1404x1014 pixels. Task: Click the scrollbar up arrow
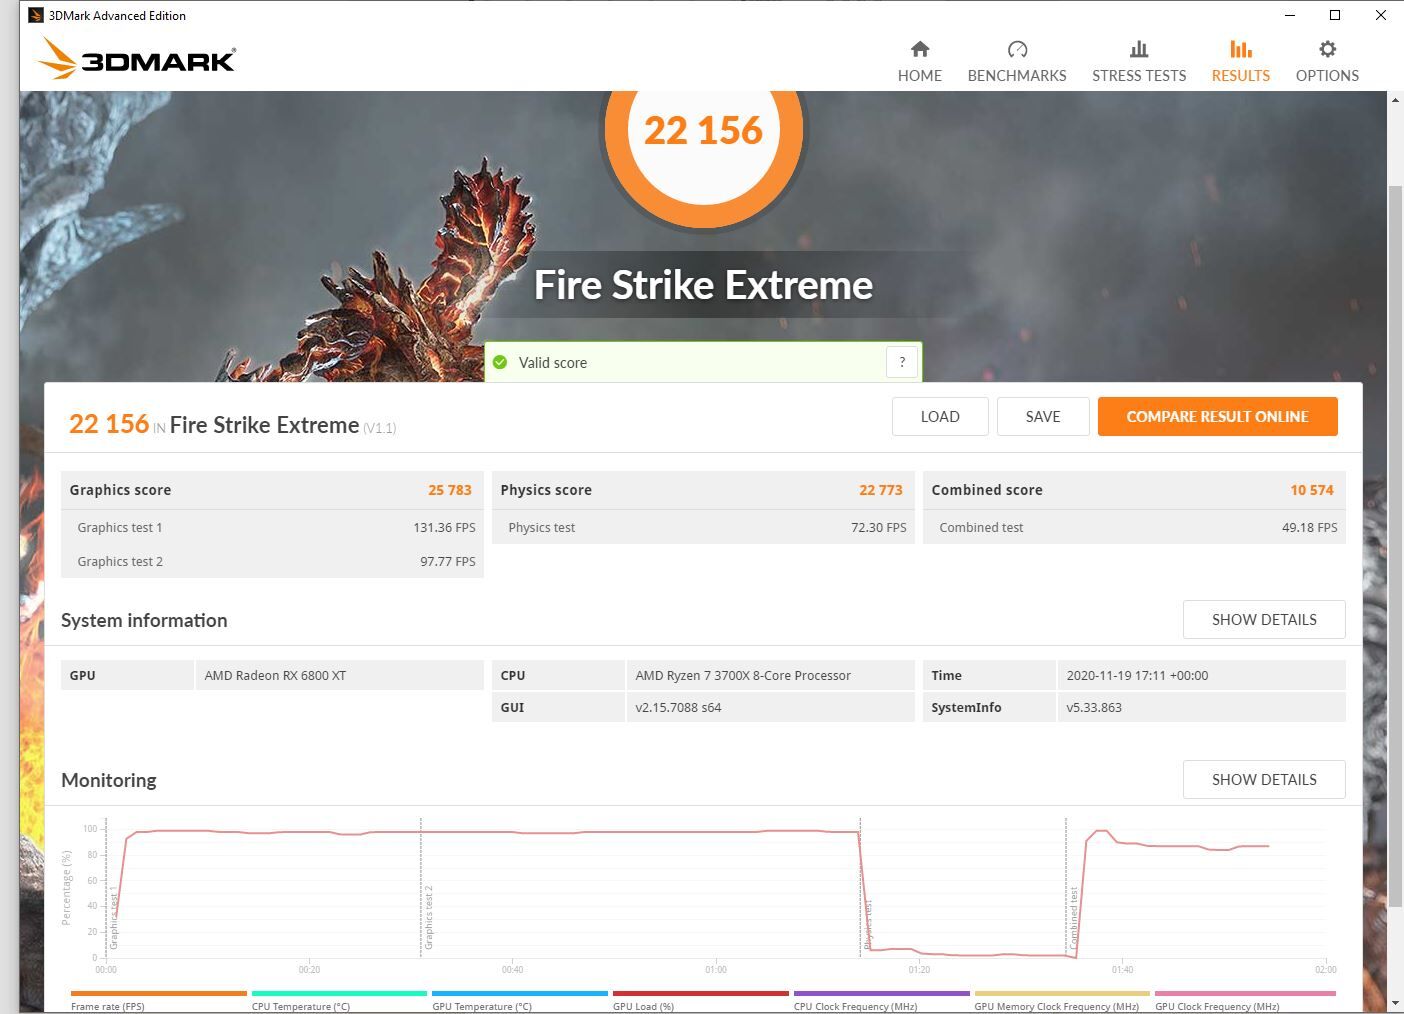point(1395,100)
